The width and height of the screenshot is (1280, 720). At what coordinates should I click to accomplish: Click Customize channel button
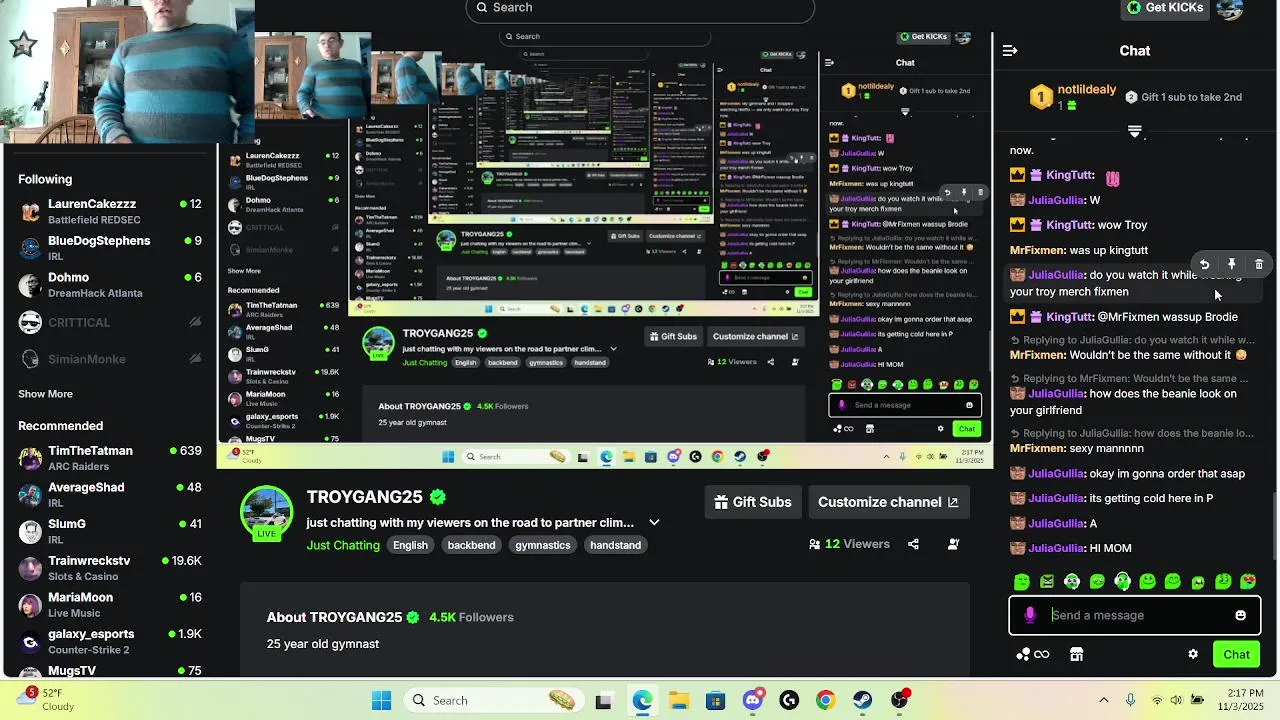(x=888, y=502)
